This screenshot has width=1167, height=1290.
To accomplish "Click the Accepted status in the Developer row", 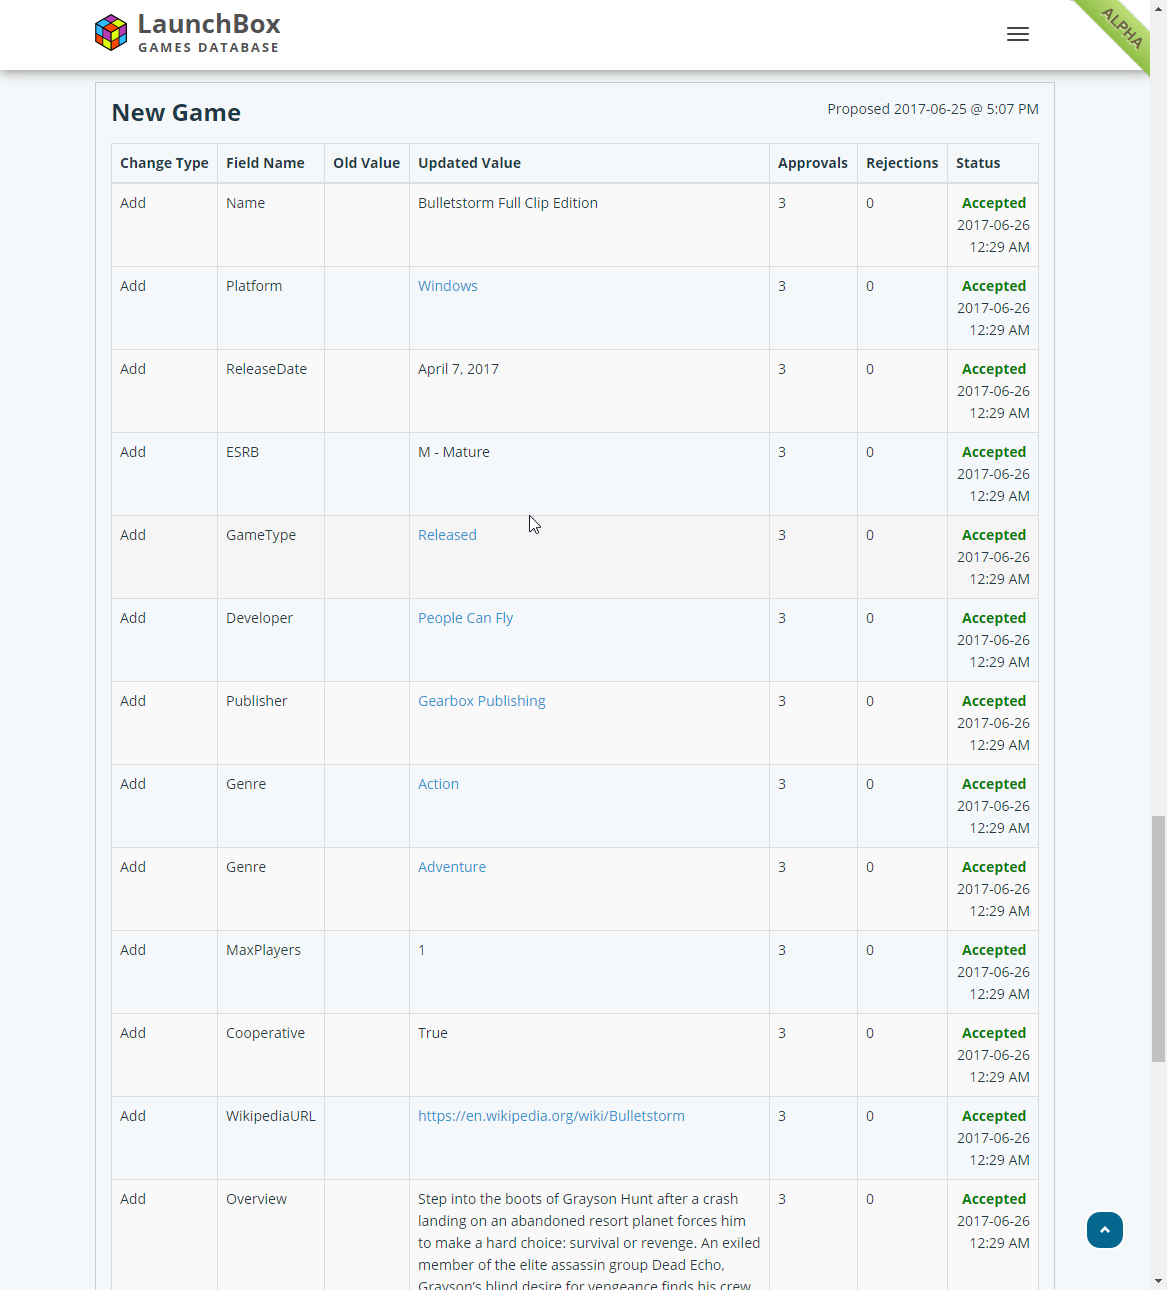I will tap(994, 618).
